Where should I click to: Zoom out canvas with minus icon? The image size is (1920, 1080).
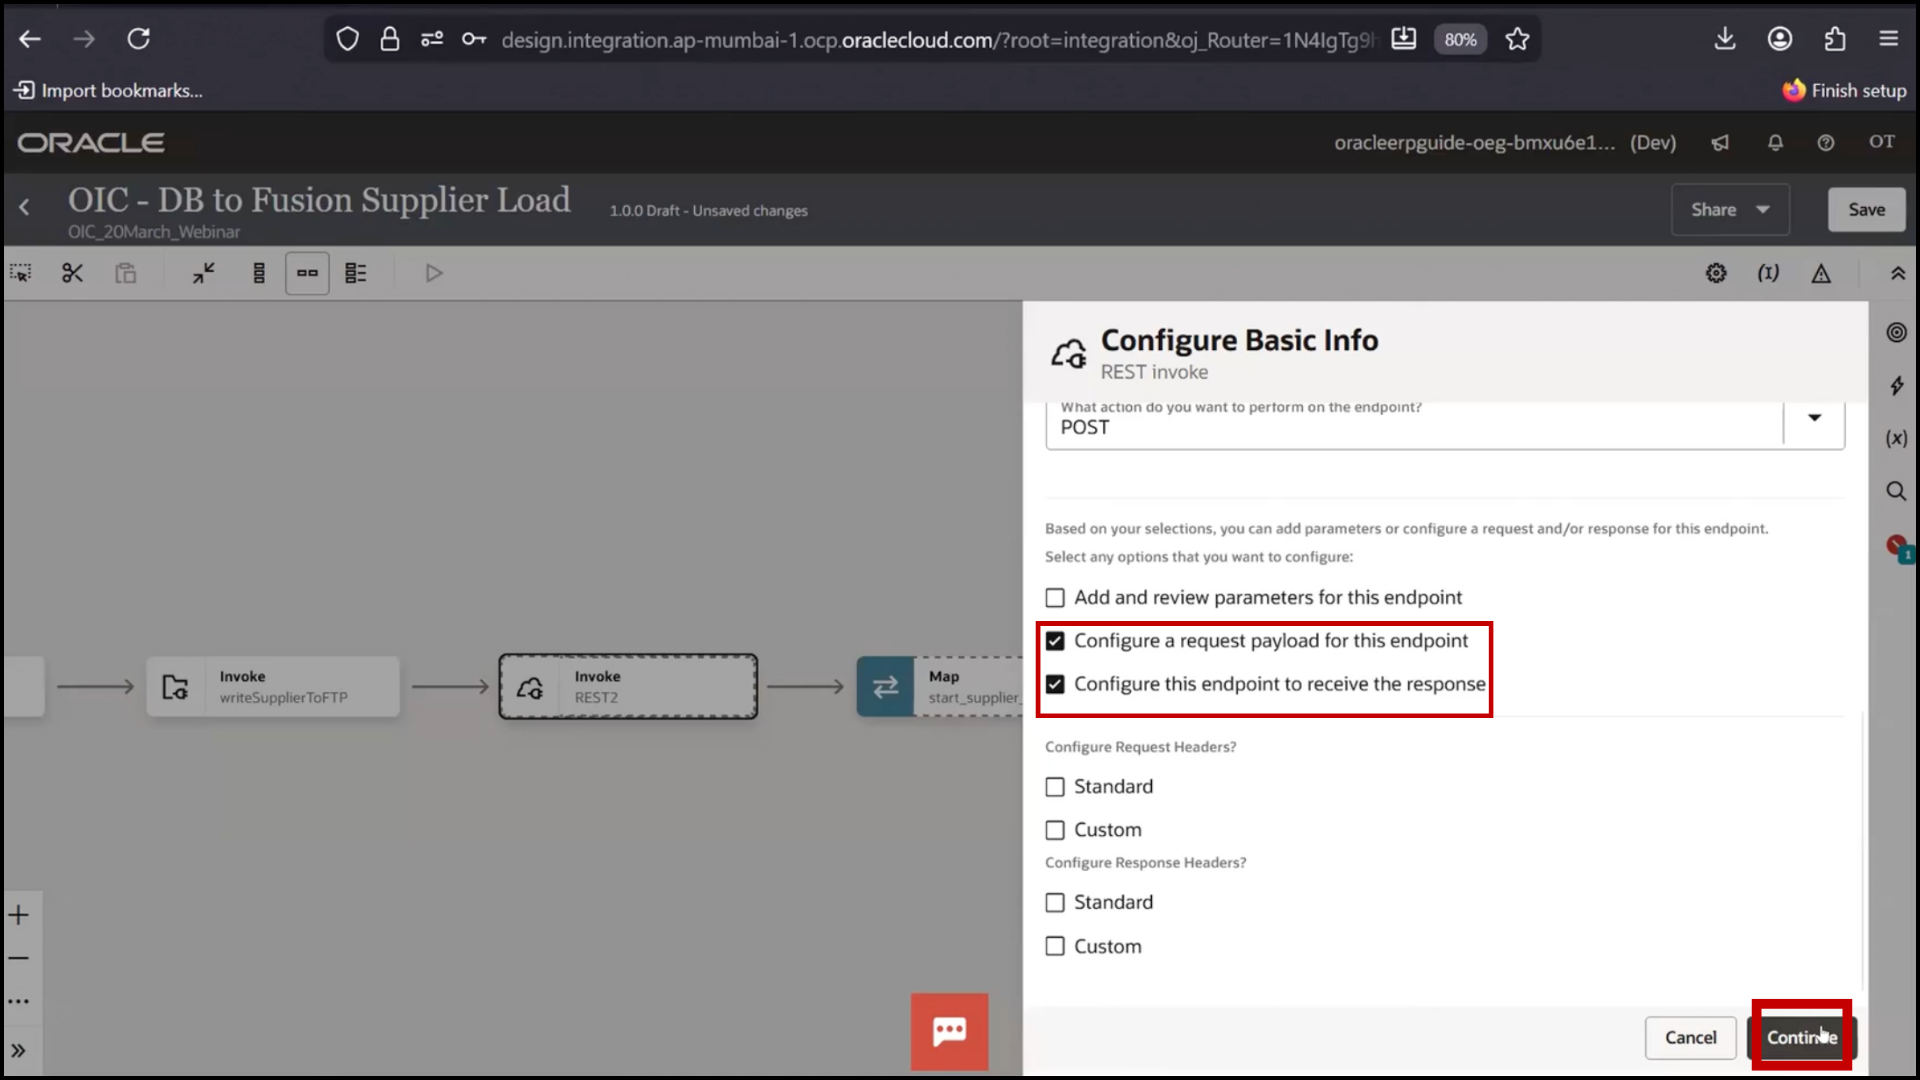[x=19, y=958]
